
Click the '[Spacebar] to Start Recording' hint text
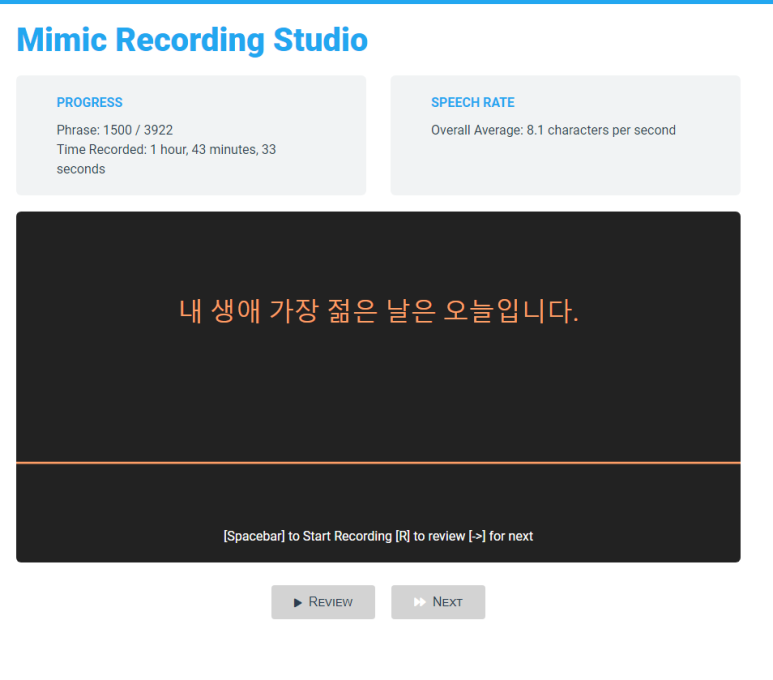point(307,536)
